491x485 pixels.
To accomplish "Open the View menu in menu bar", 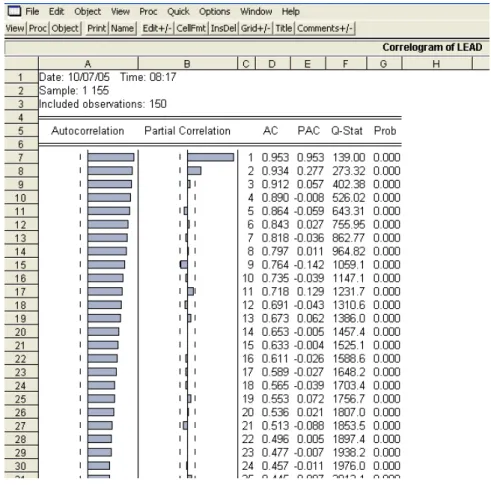I will point(120,12).
